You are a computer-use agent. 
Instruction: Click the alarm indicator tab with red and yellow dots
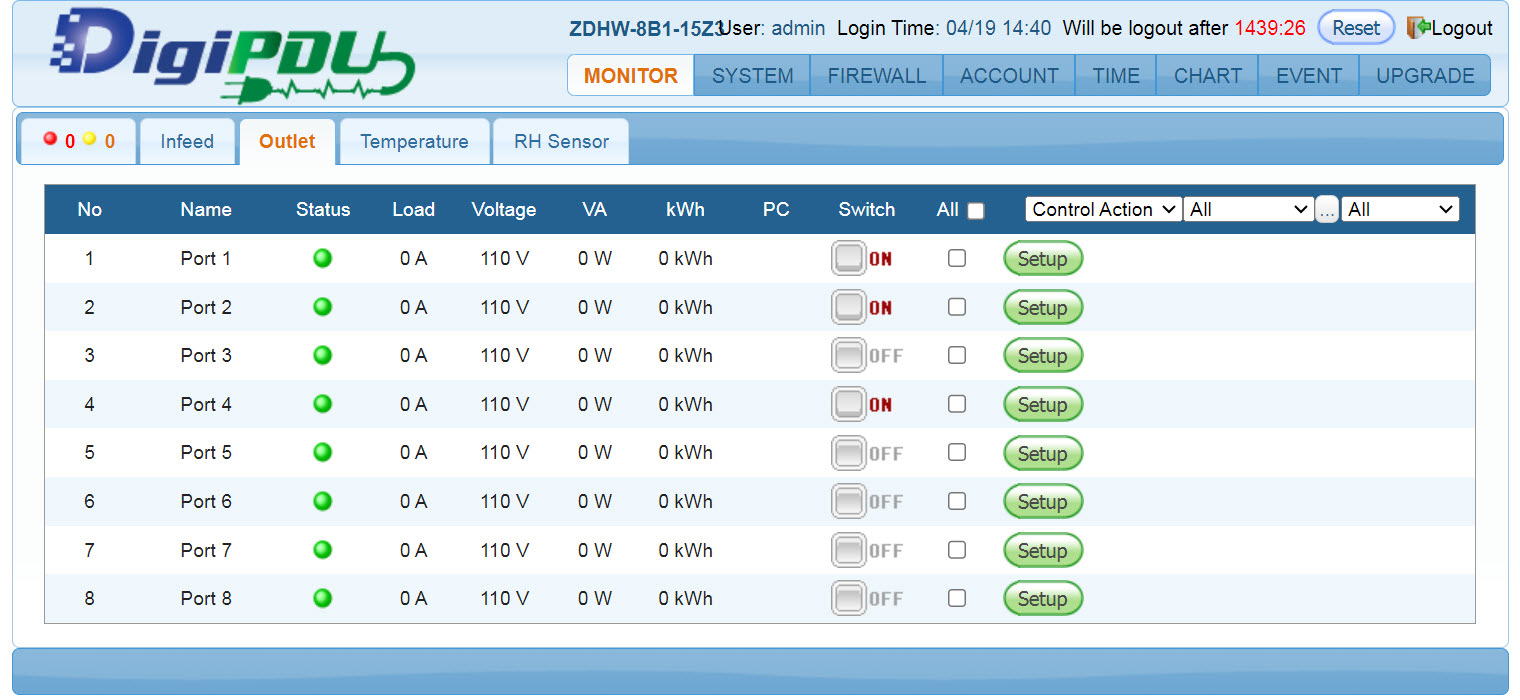click(78, 141)
